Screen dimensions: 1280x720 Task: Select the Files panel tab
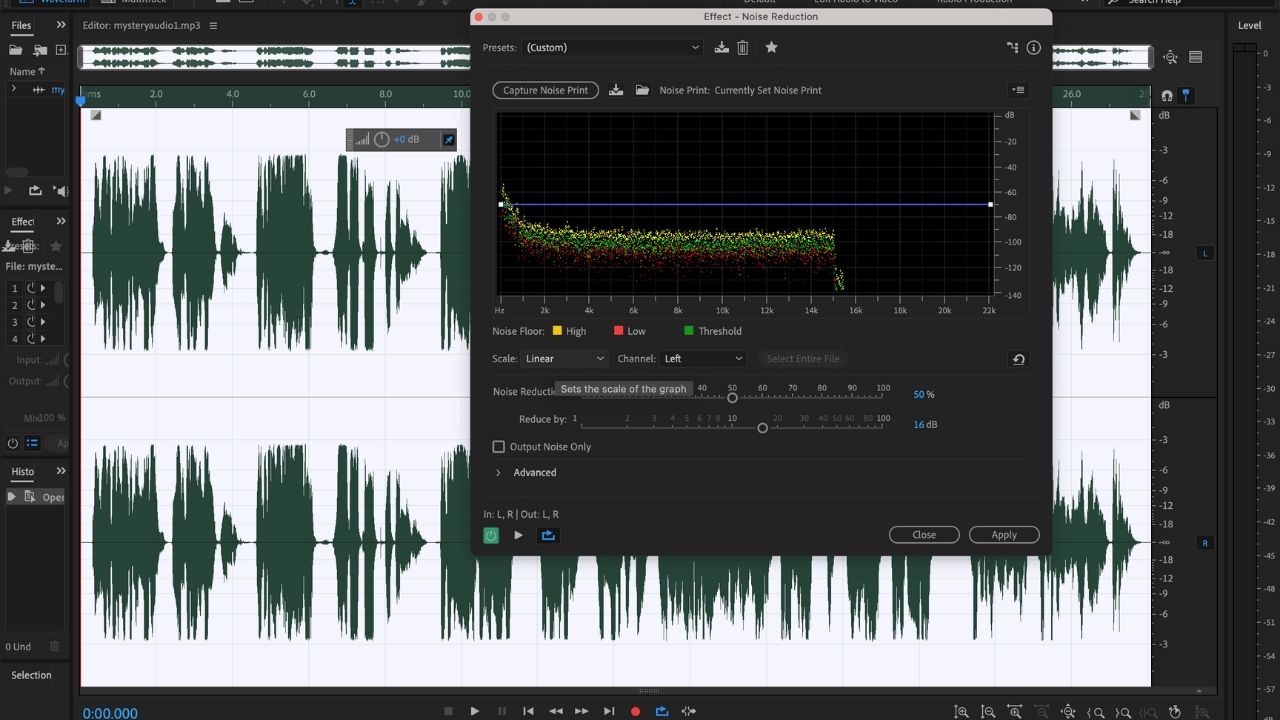coord(21,25)
